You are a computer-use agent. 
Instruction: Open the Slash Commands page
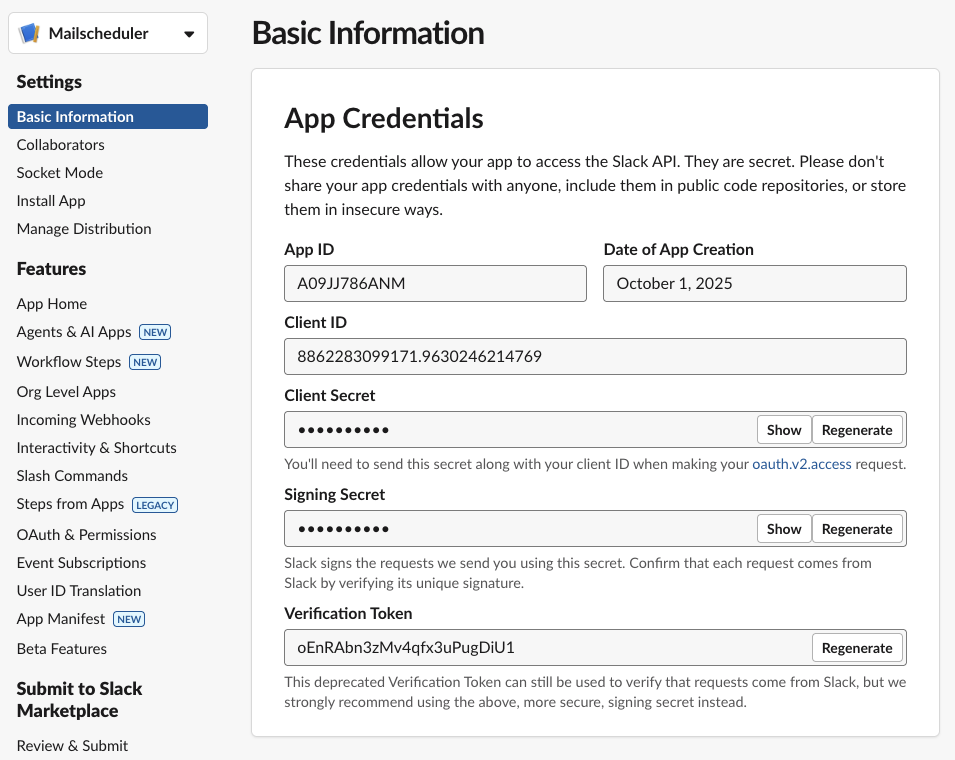72,476
